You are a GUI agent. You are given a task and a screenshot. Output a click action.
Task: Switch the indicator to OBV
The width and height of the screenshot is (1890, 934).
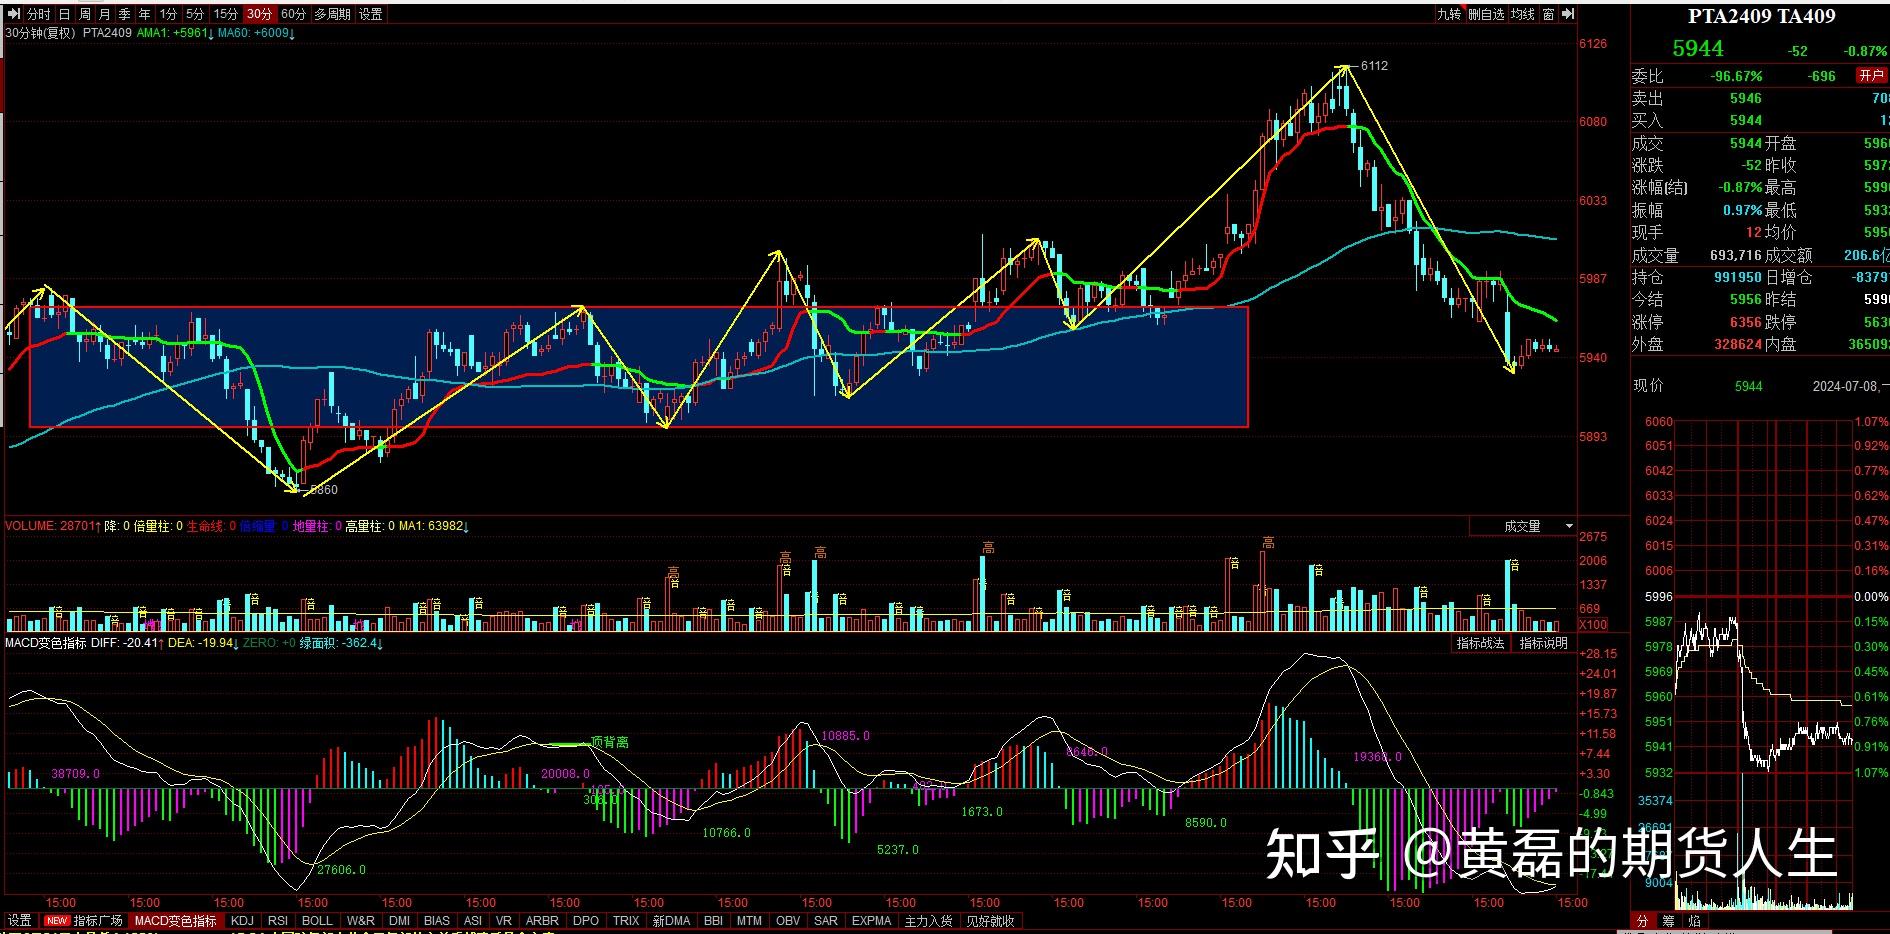pyautogui.click(x=788, y=920)
